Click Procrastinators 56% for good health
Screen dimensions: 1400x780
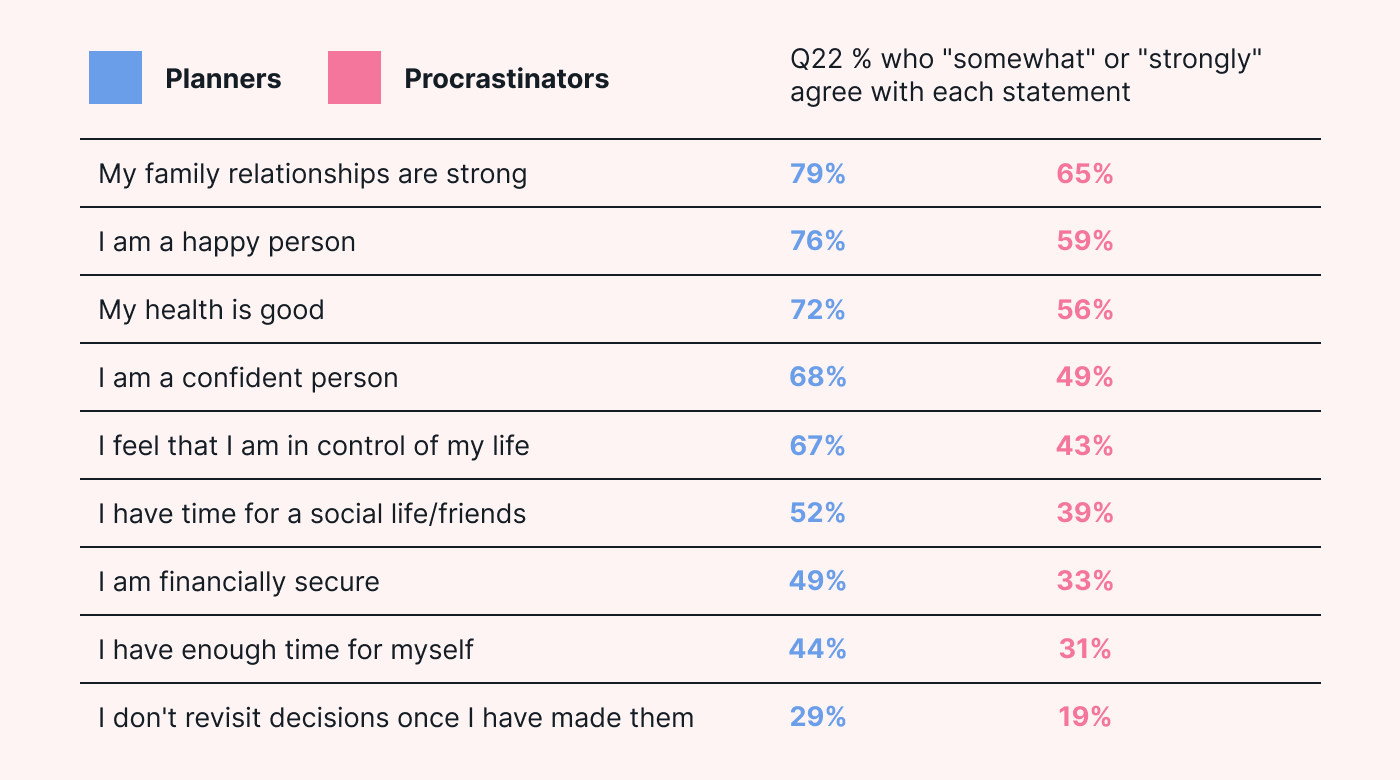point(1085,310)
